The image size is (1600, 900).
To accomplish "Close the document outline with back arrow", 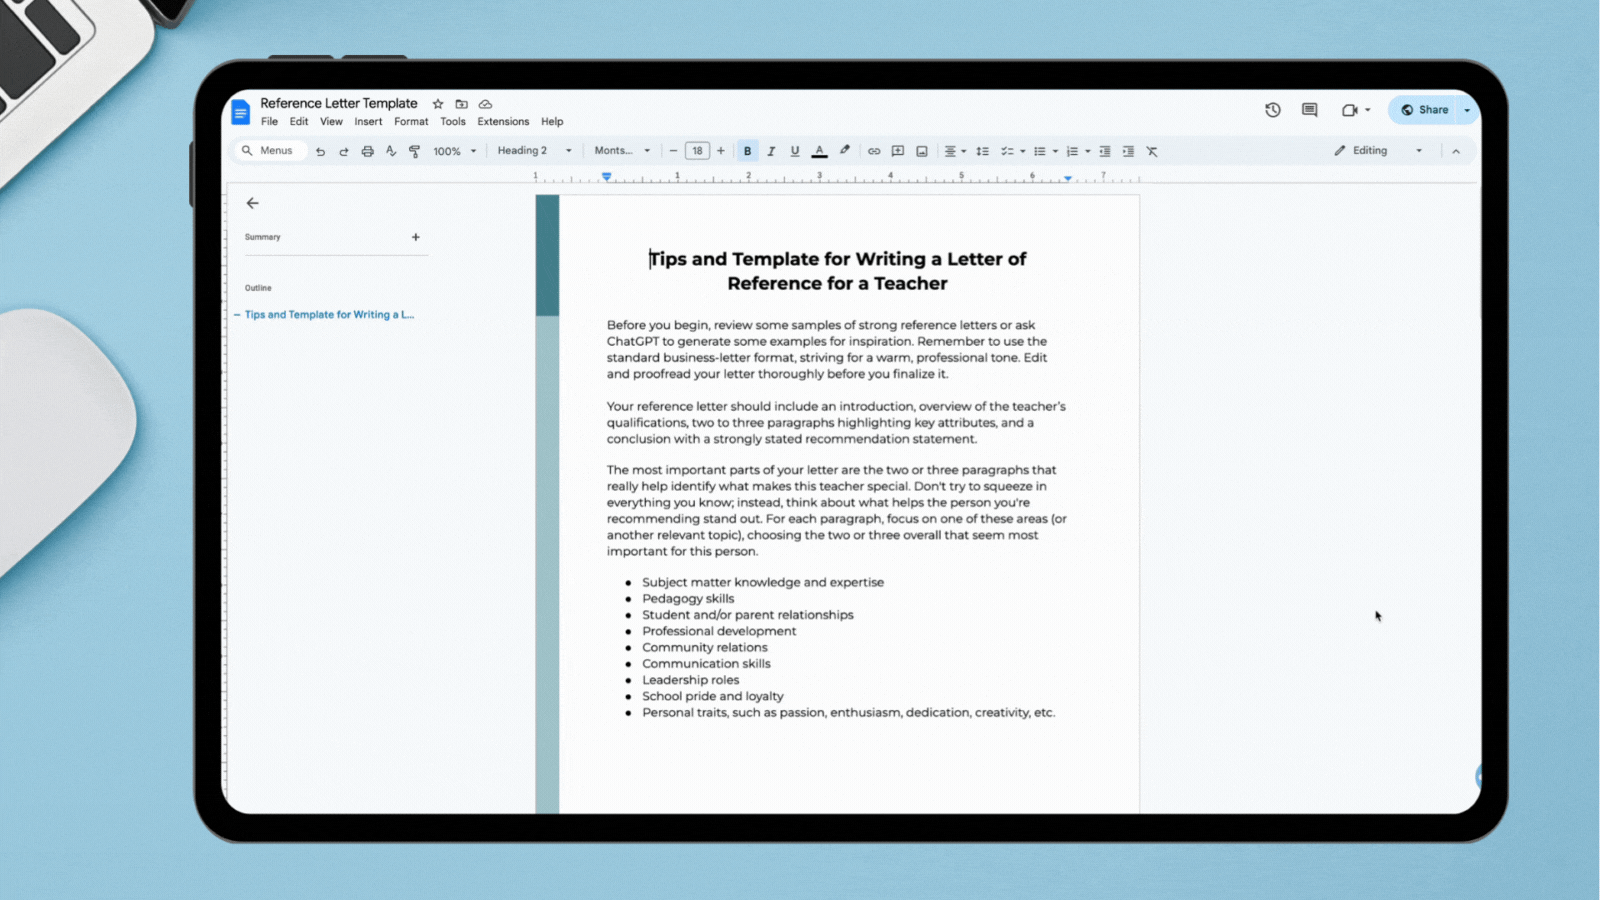I will [252, 203].
